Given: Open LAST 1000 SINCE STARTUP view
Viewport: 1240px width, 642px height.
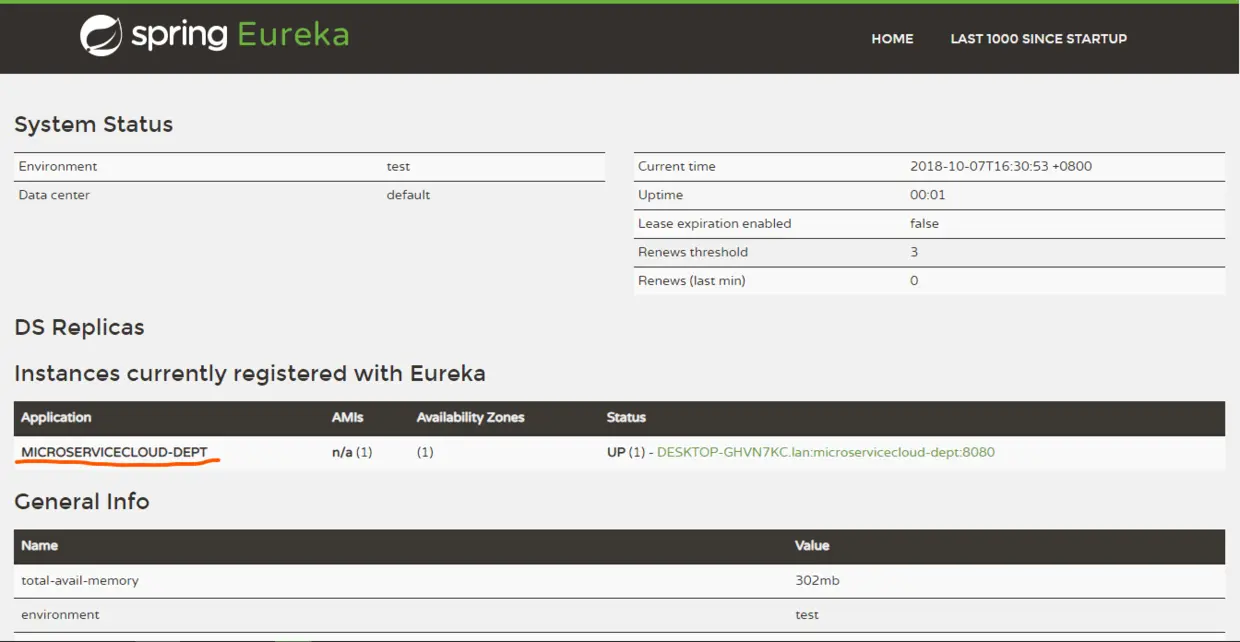Looking at the screenshot, I should (x=1038, y=39).
